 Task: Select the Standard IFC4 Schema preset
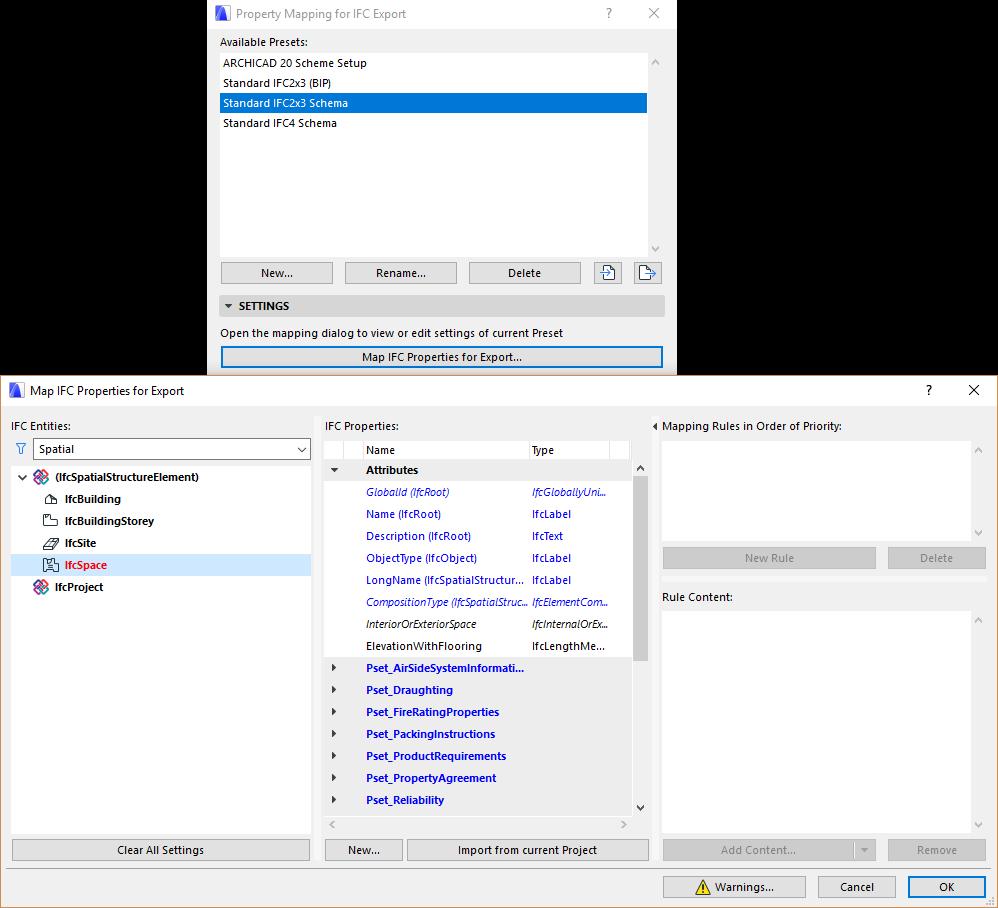pos(433,123)
